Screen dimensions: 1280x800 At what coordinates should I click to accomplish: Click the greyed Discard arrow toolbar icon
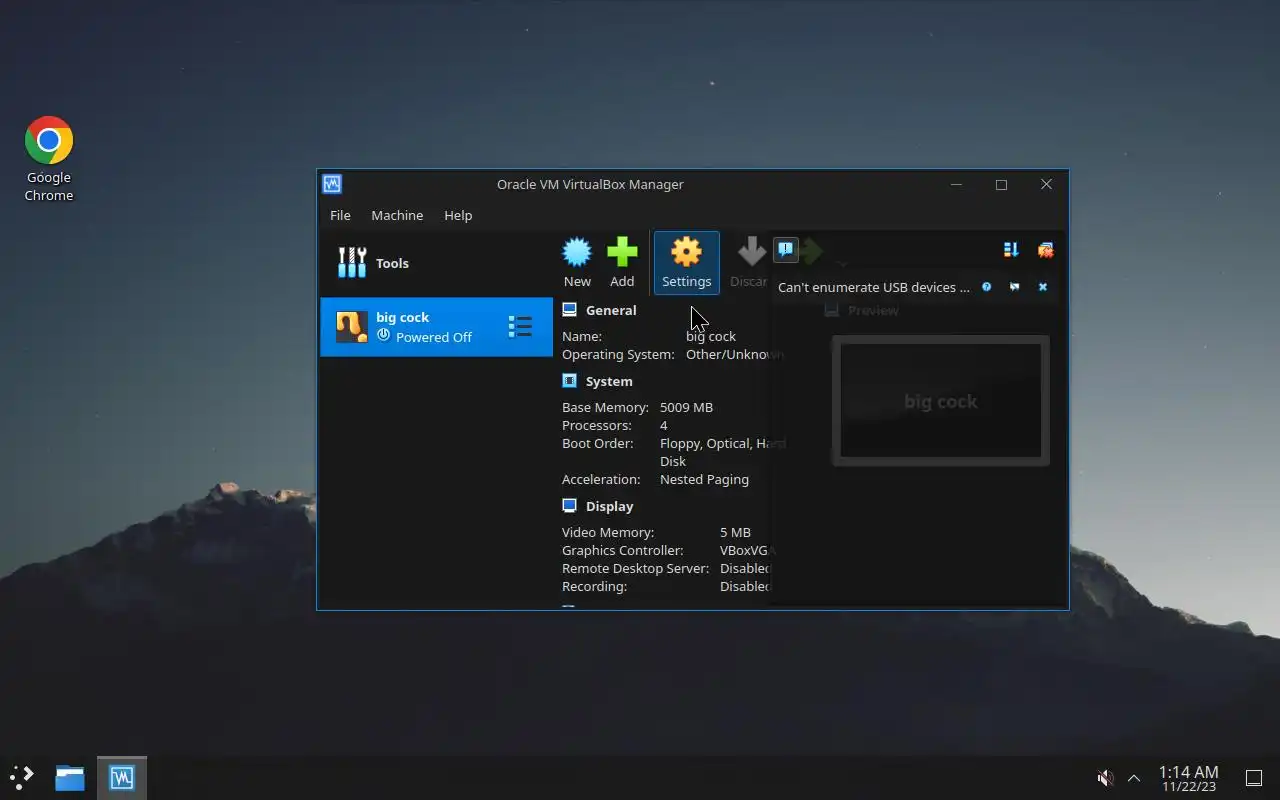coord(751,252)
